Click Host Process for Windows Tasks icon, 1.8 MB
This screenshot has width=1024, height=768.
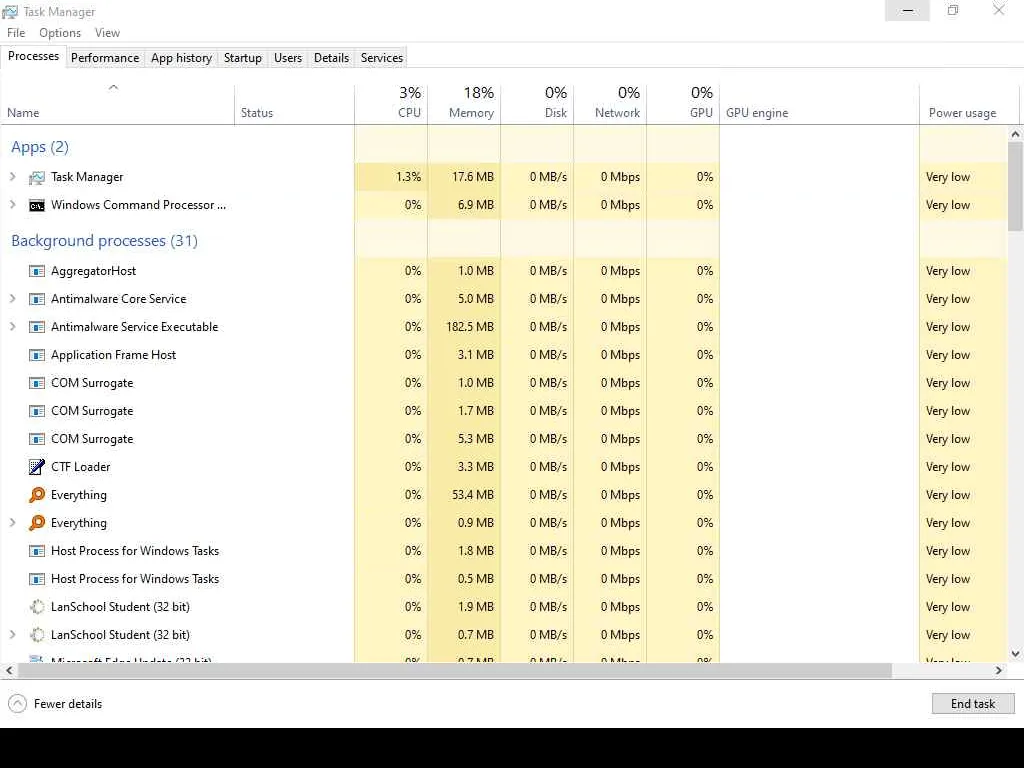click(x=37, y=551)
